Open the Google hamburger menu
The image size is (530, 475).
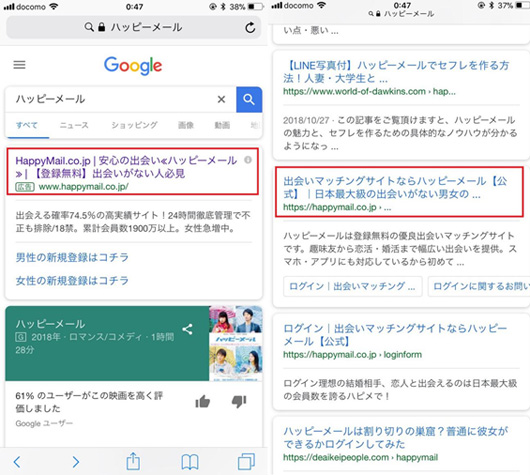(19, 65)
